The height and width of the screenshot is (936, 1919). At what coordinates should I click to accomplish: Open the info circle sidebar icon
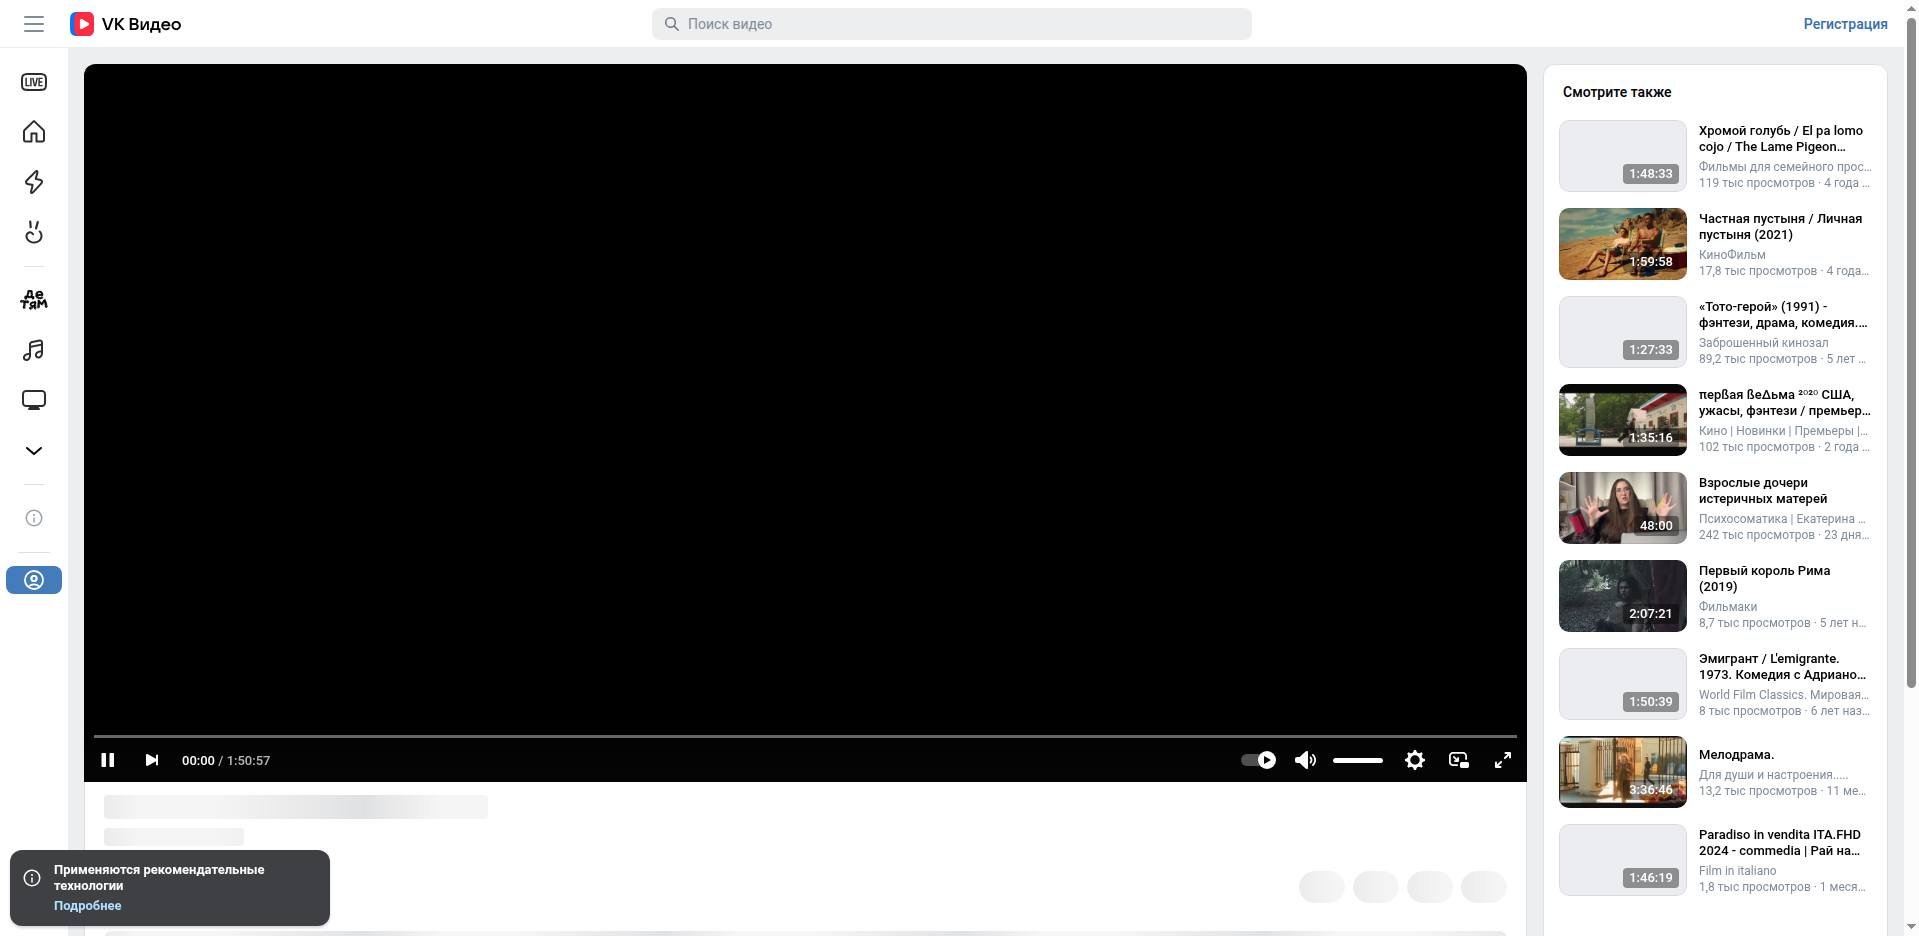34,518
